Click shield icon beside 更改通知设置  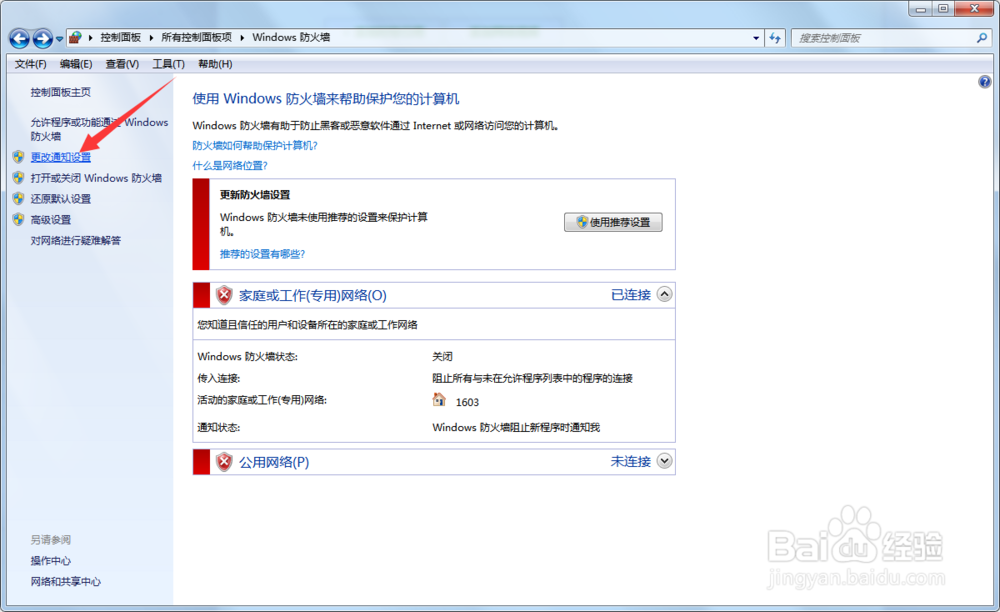(18, 157)
